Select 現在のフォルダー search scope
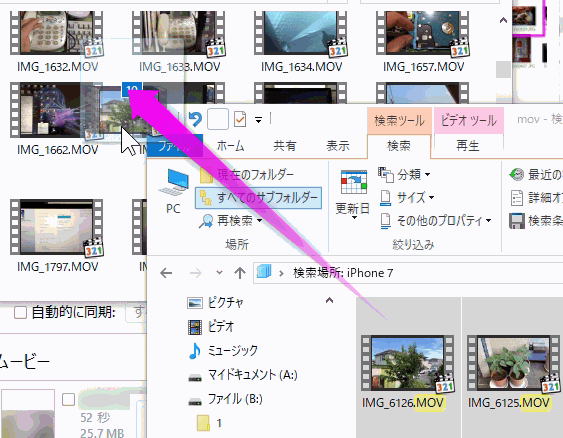Image resolution: width=563 pixels, height=438 pixels. click(247, 175)
